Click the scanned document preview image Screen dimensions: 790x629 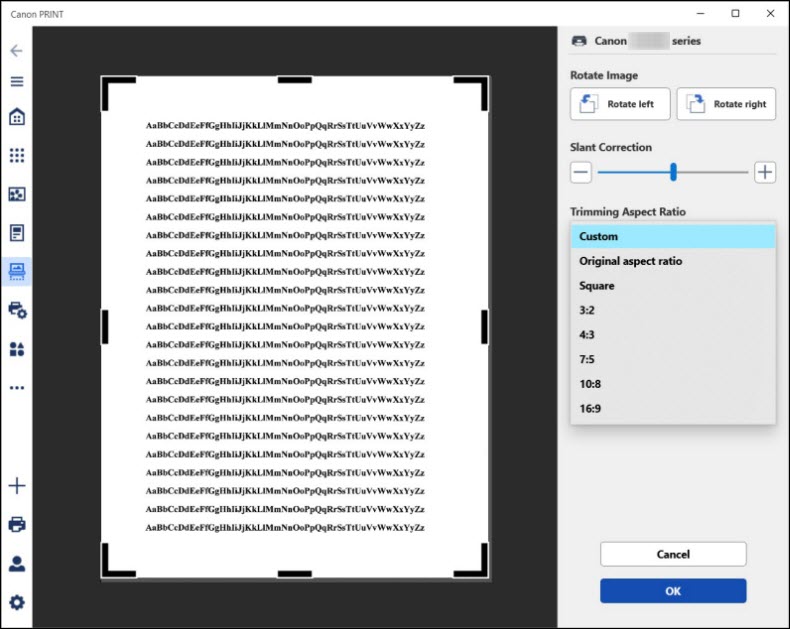coord(295,327)
